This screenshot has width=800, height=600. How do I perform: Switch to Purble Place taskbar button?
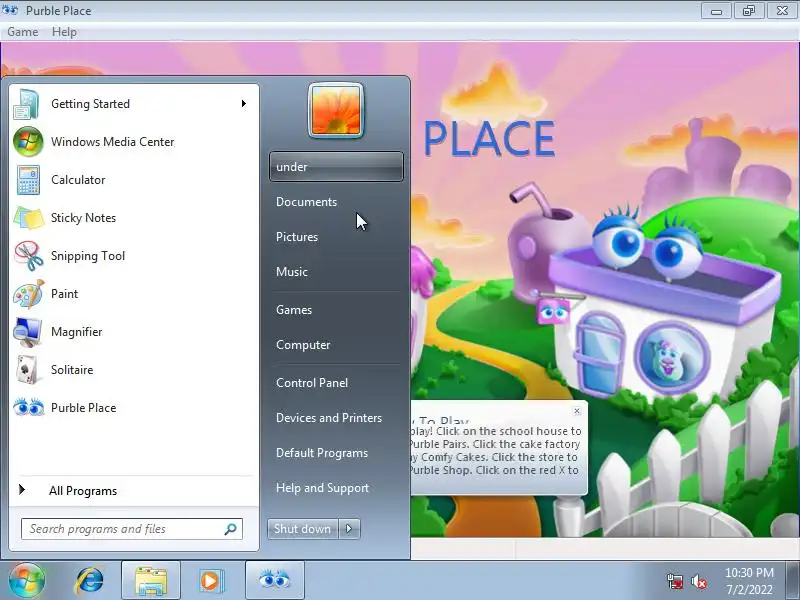pos(274,581)
